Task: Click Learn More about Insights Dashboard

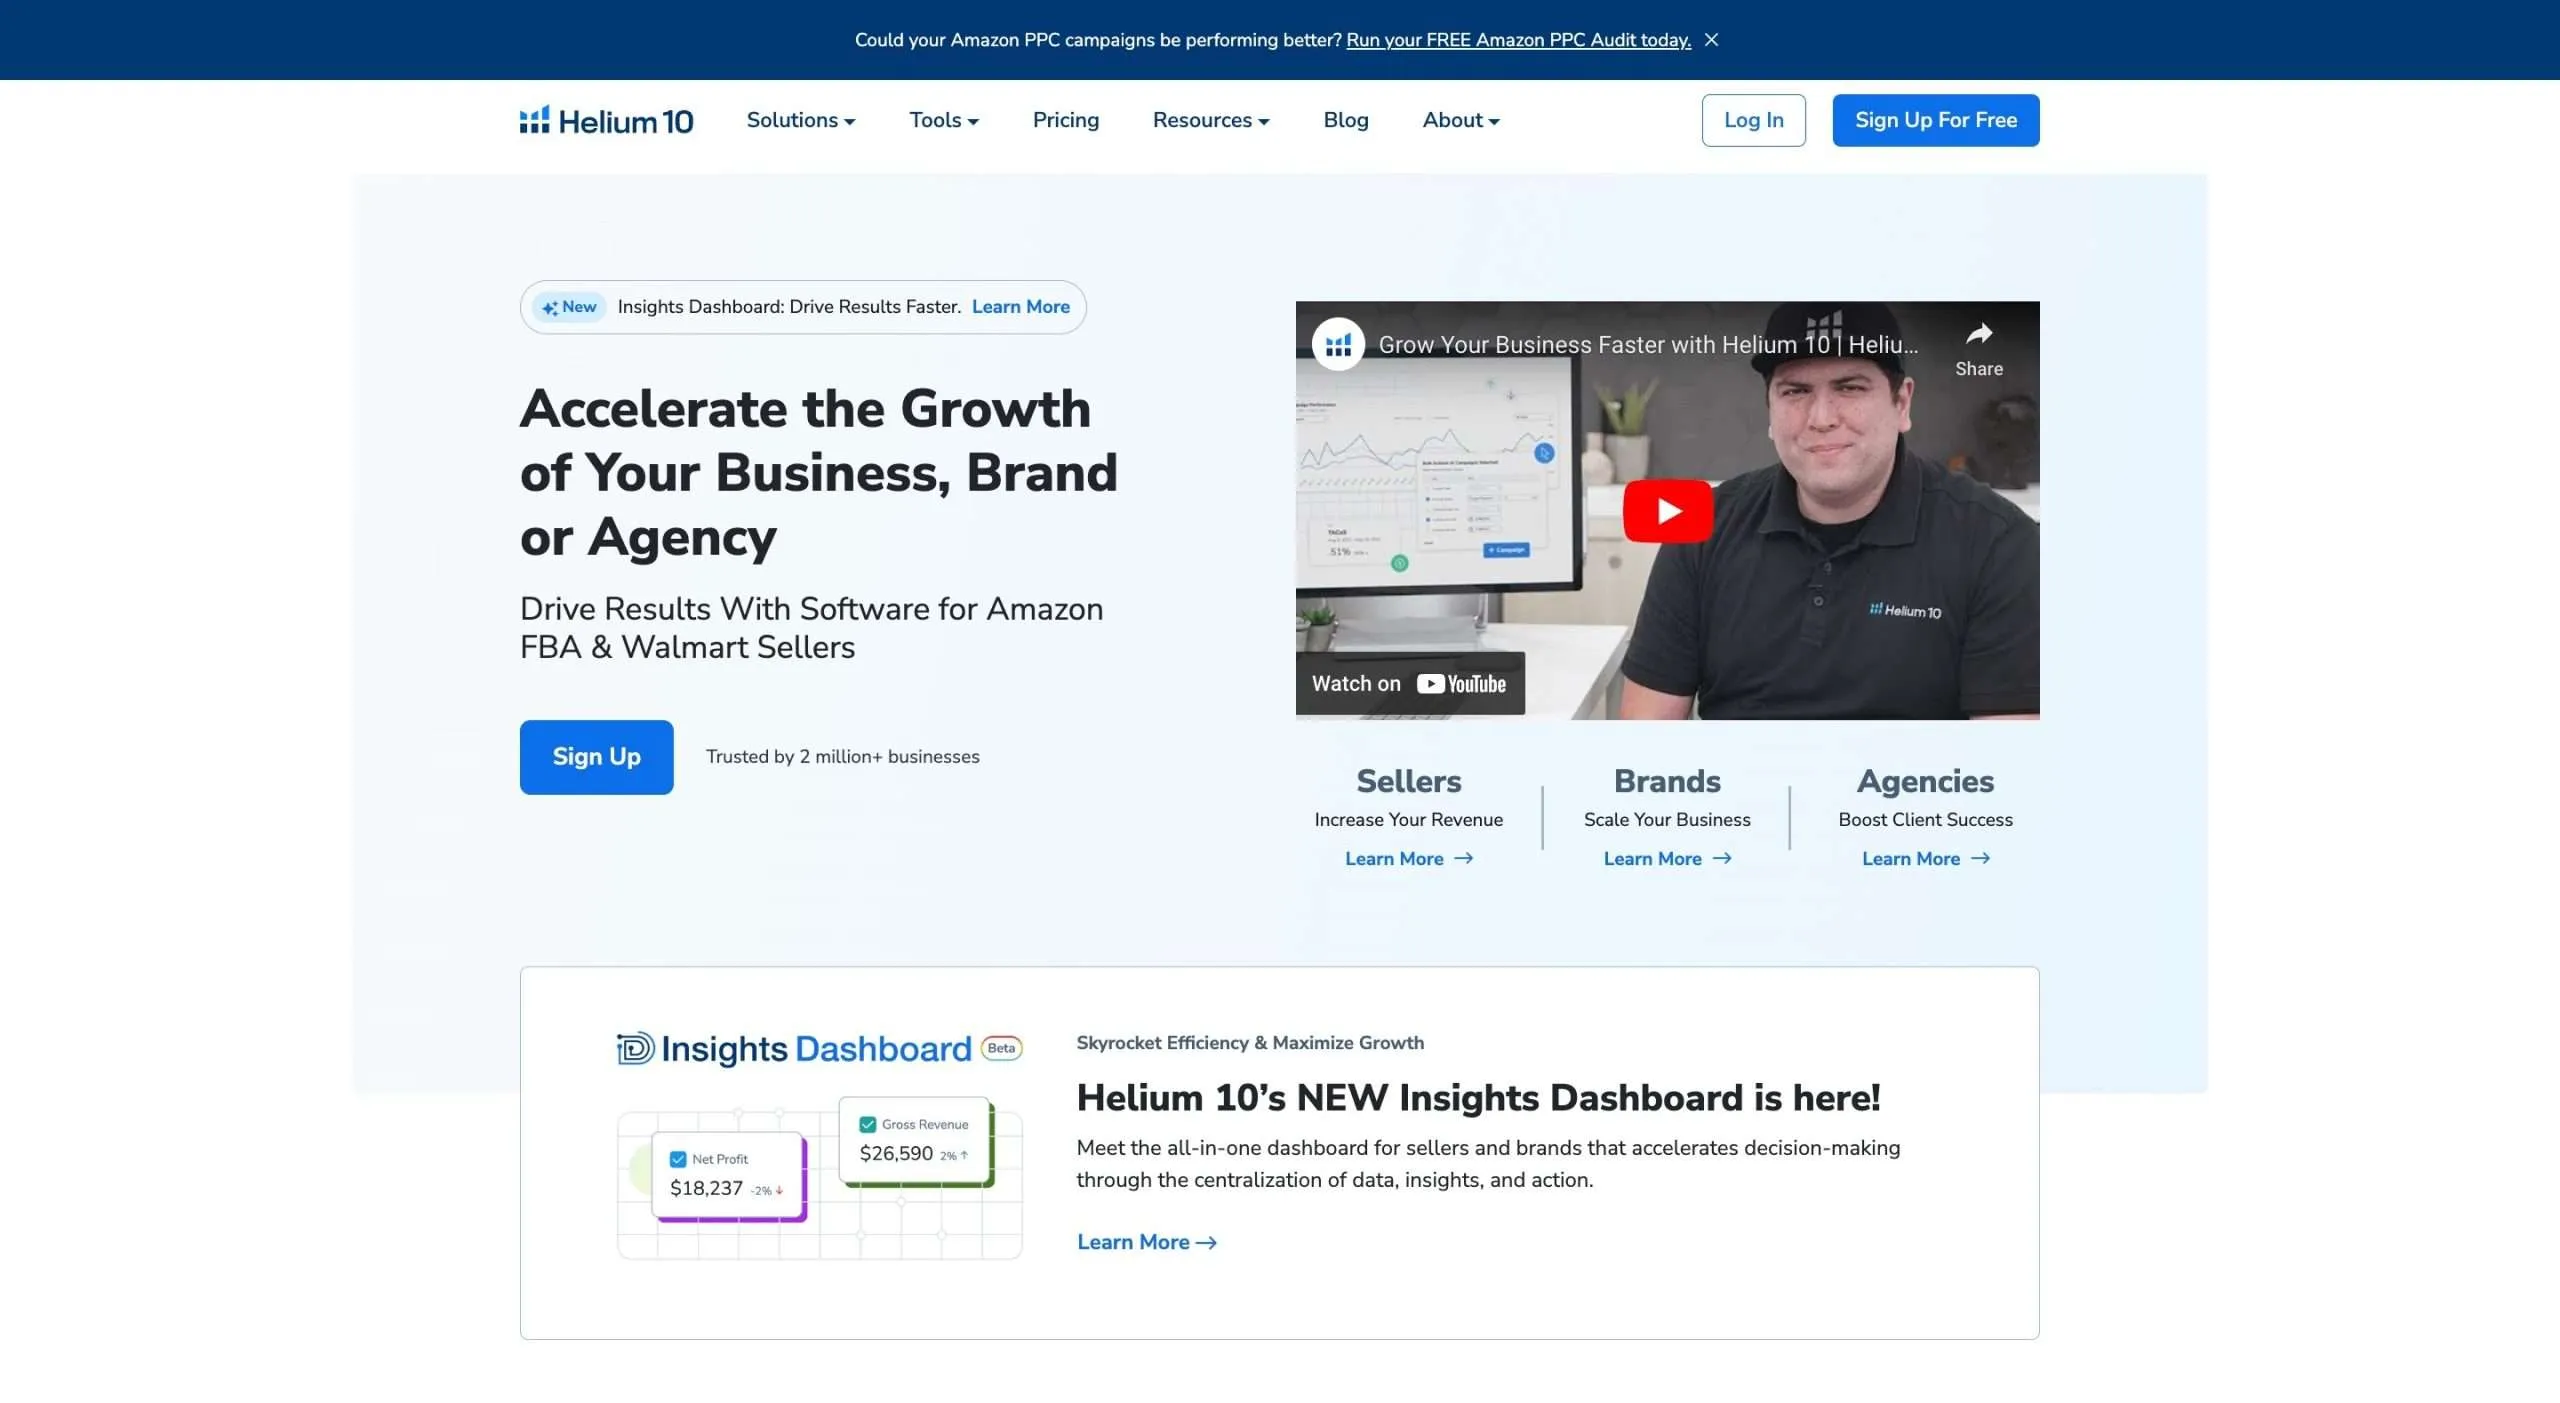Action: pos(1146,1242)
